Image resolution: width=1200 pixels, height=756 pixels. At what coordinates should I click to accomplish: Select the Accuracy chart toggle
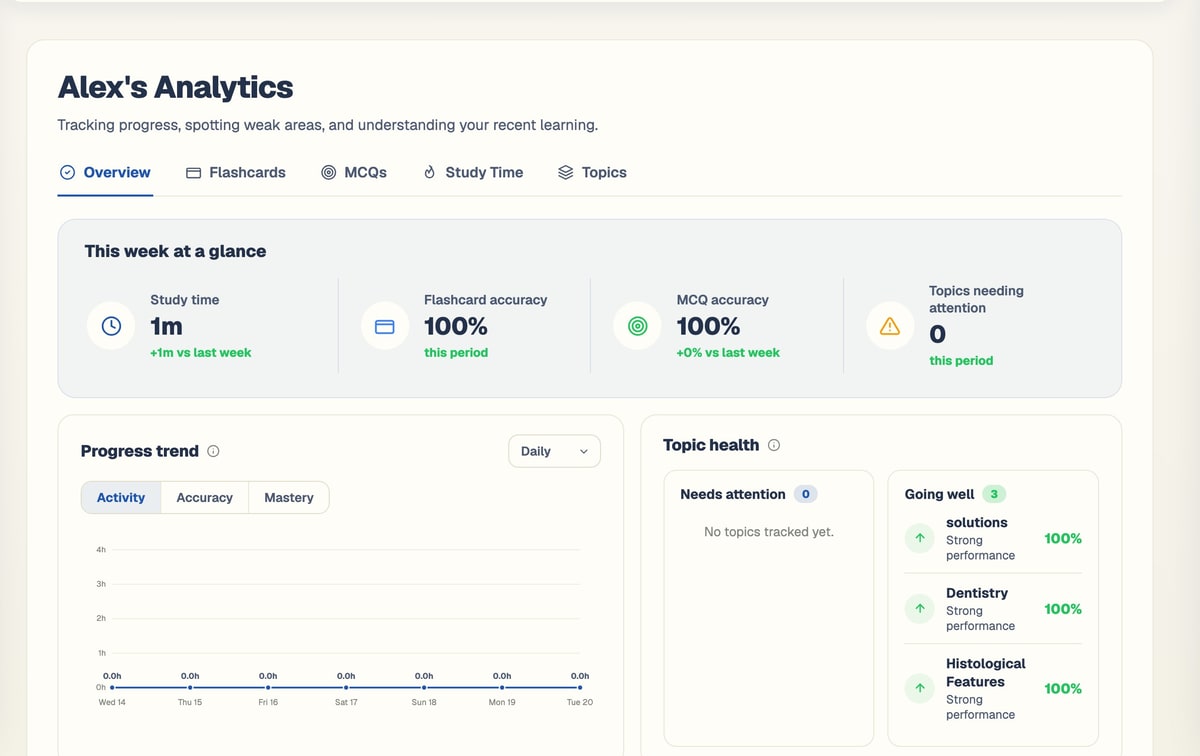point(204,497)
